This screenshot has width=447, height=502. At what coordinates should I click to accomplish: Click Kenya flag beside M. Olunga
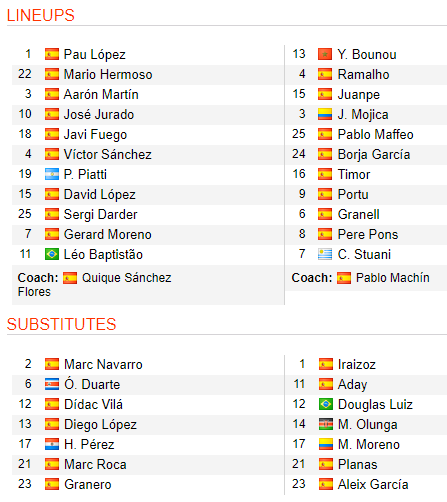(x=326, y=424)
